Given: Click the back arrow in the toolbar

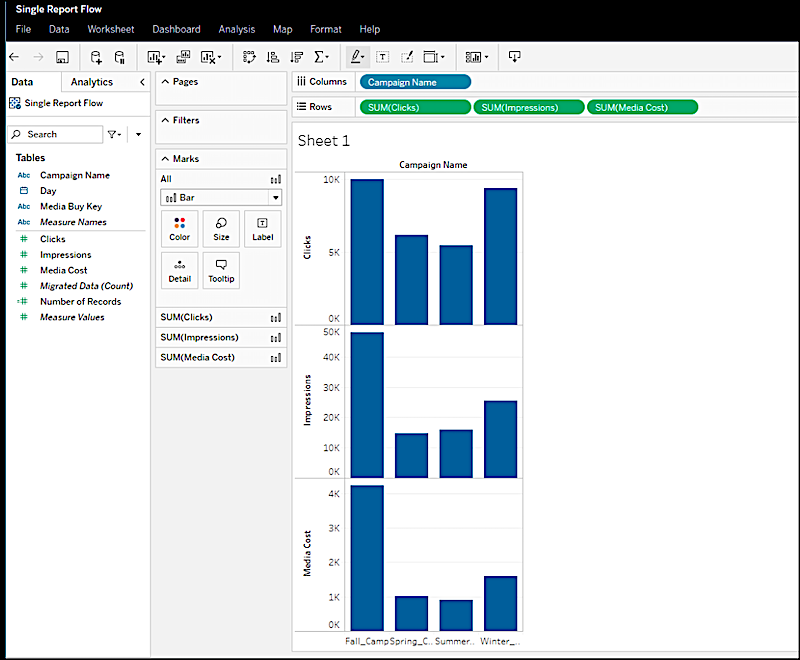Looking at the screenshot, I should click(14, 57).
